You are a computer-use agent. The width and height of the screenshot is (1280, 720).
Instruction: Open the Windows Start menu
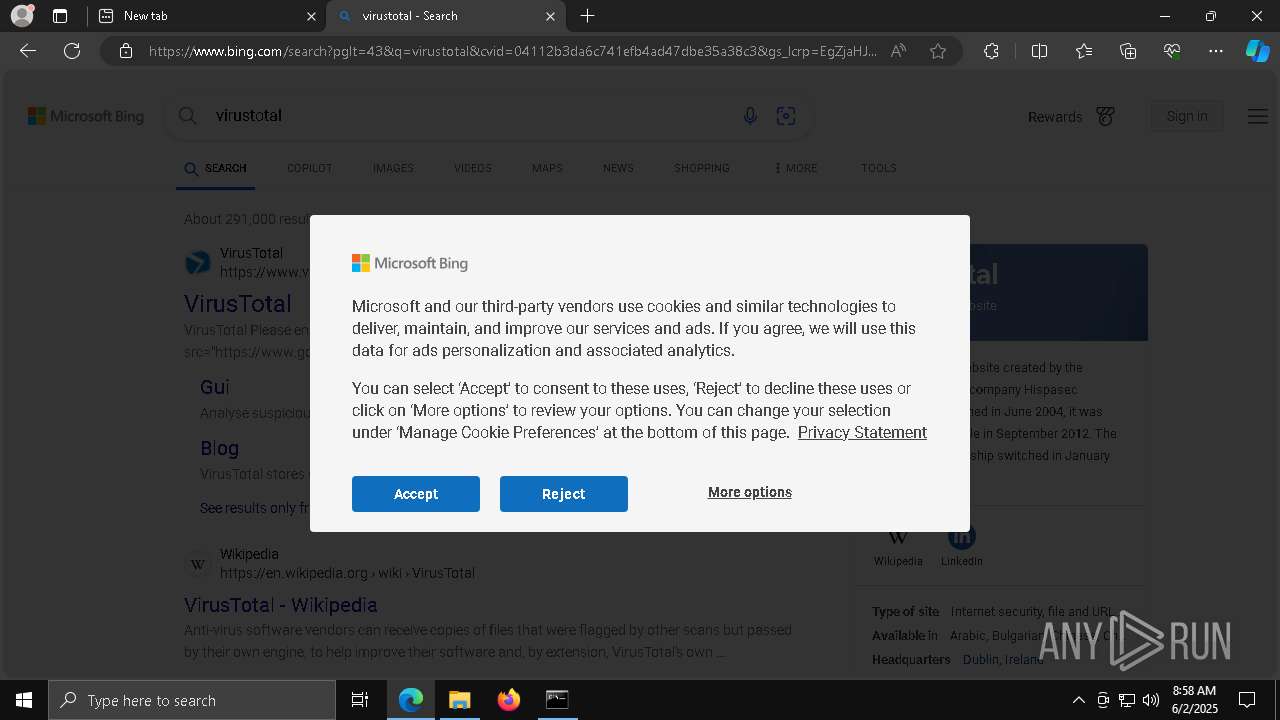pyautogui.click(x=24, y=700)
